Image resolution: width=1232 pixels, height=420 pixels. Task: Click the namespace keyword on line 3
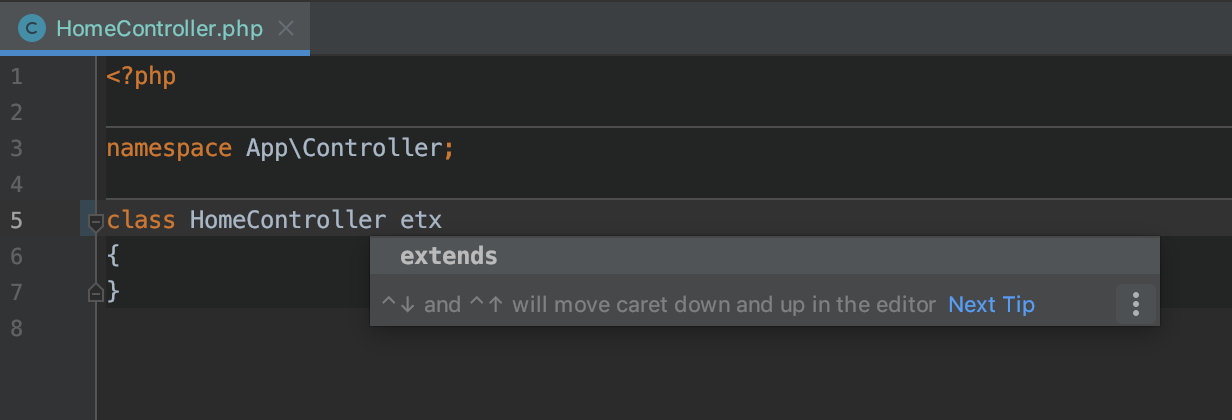pos(169,149)
